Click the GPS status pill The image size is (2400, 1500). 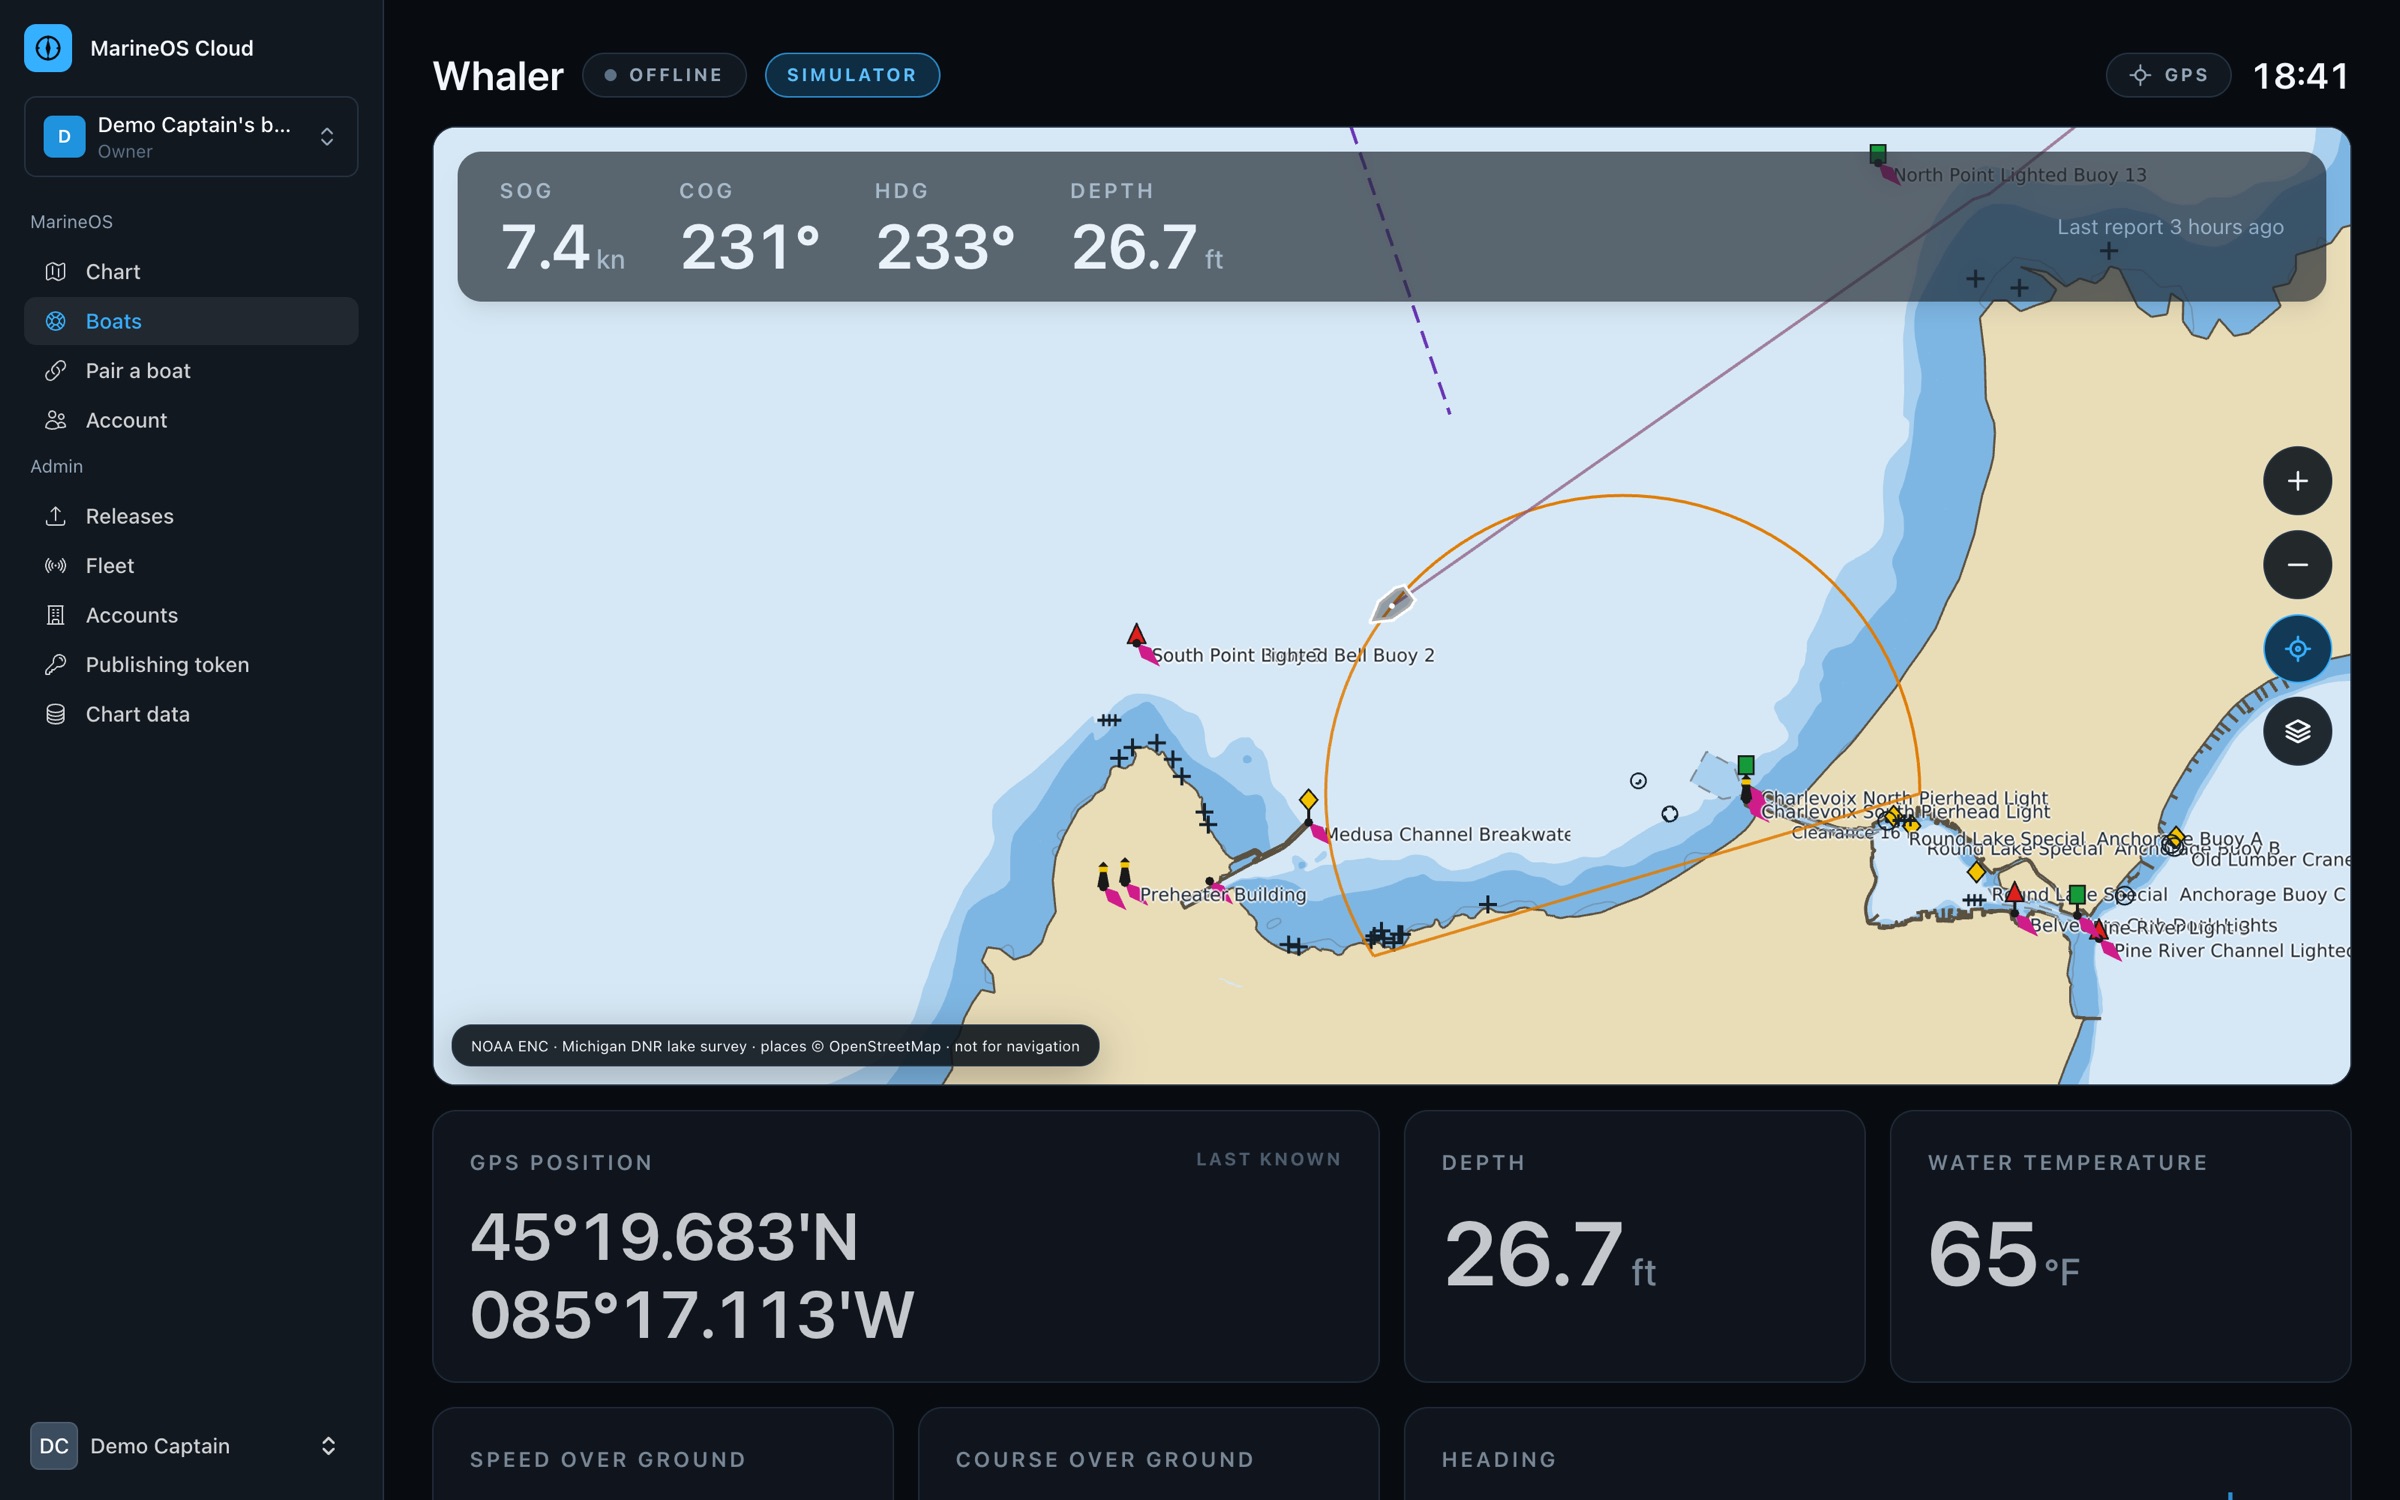pos(2168,75)
